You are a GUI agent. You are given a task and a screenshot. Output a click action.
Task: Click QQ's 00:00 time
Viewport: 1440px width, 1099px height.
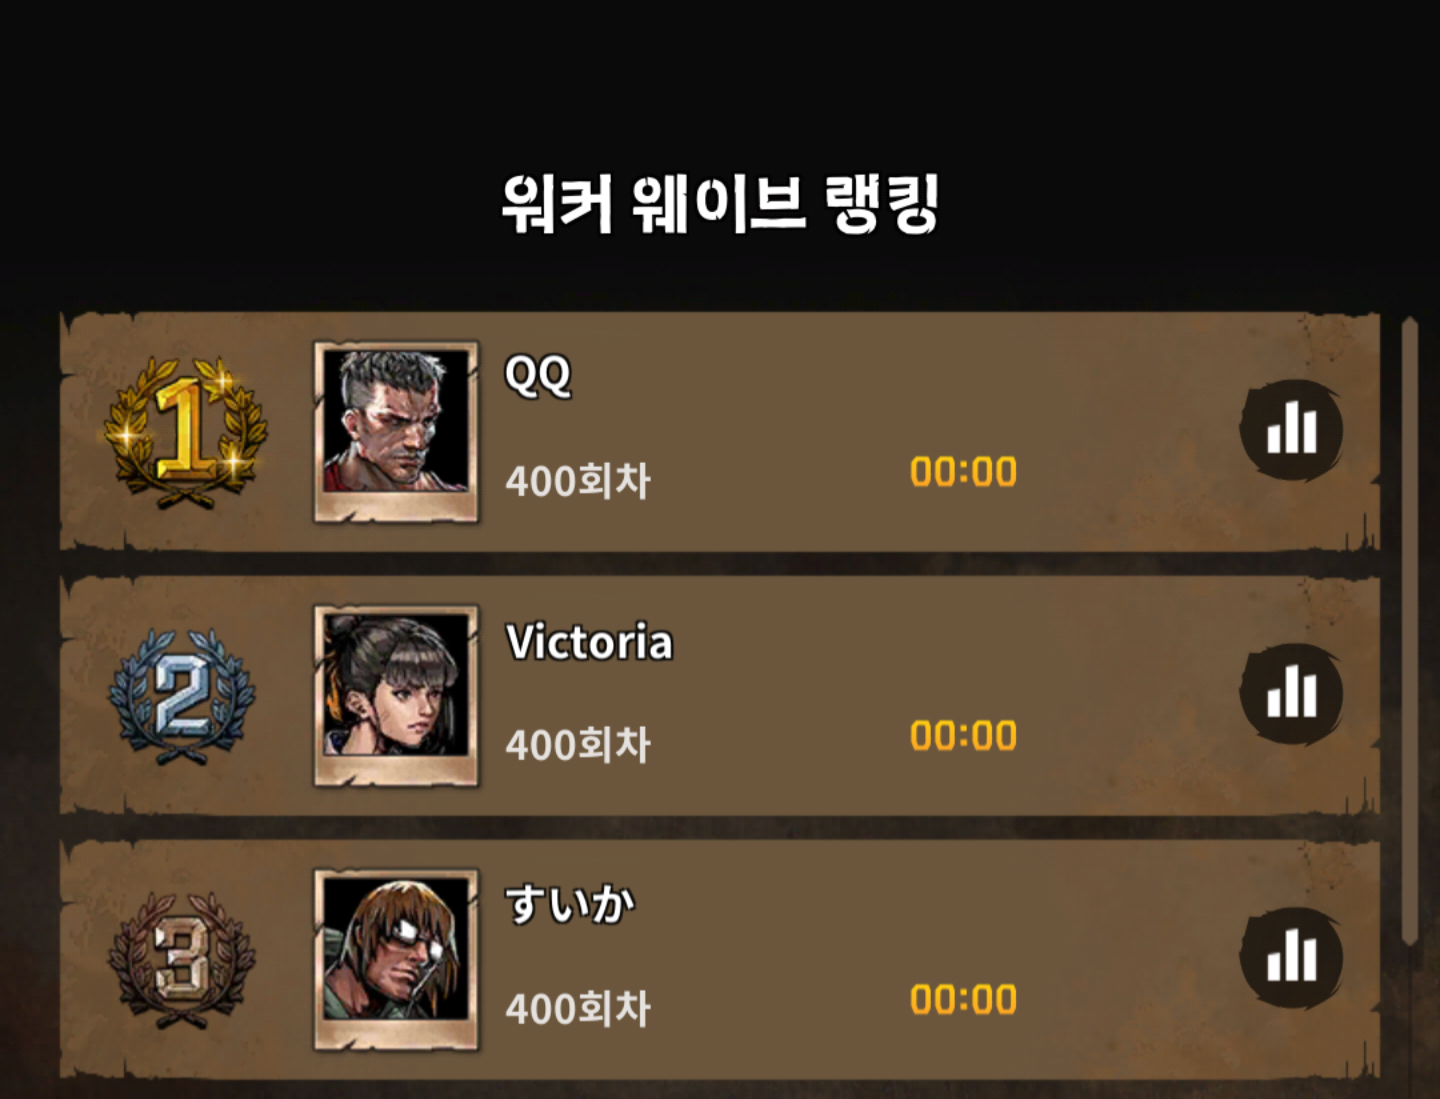tap(963, 472)
